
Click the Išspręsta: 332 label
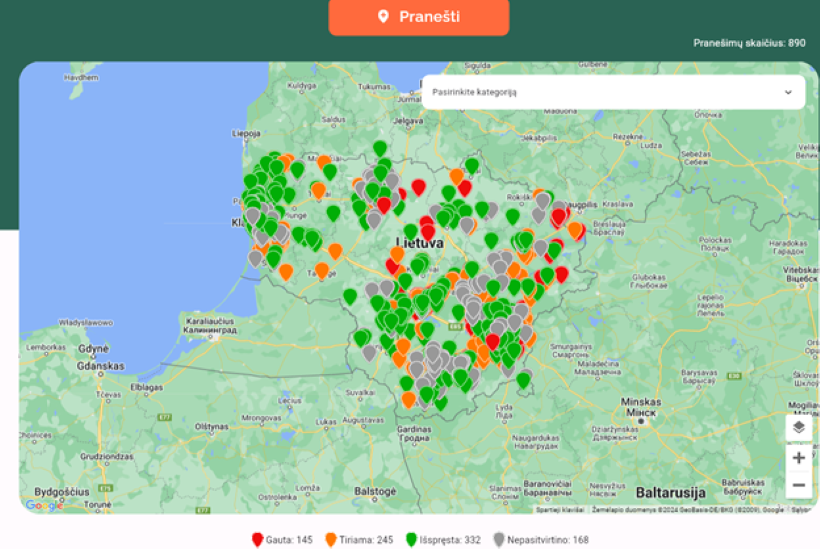[450, 540]
